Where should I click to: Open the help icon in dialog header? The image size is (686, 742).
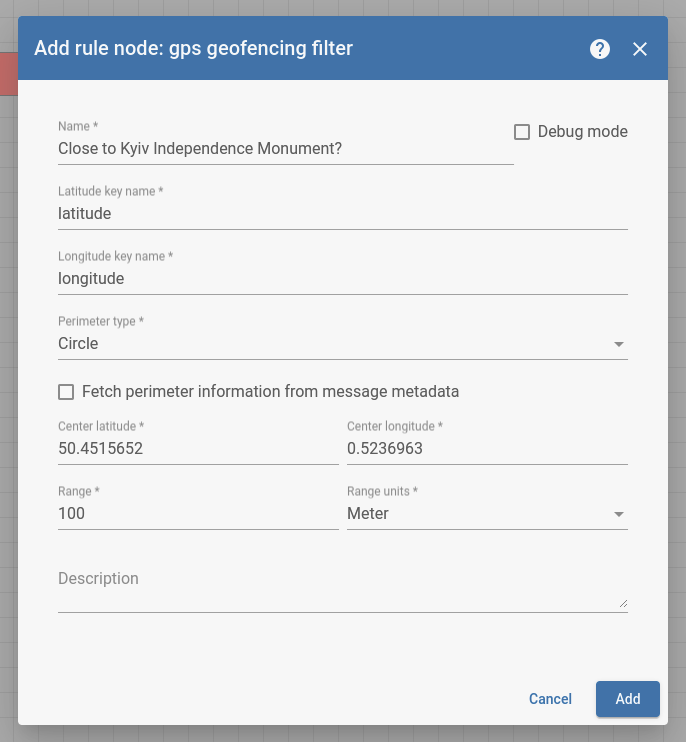599,49
